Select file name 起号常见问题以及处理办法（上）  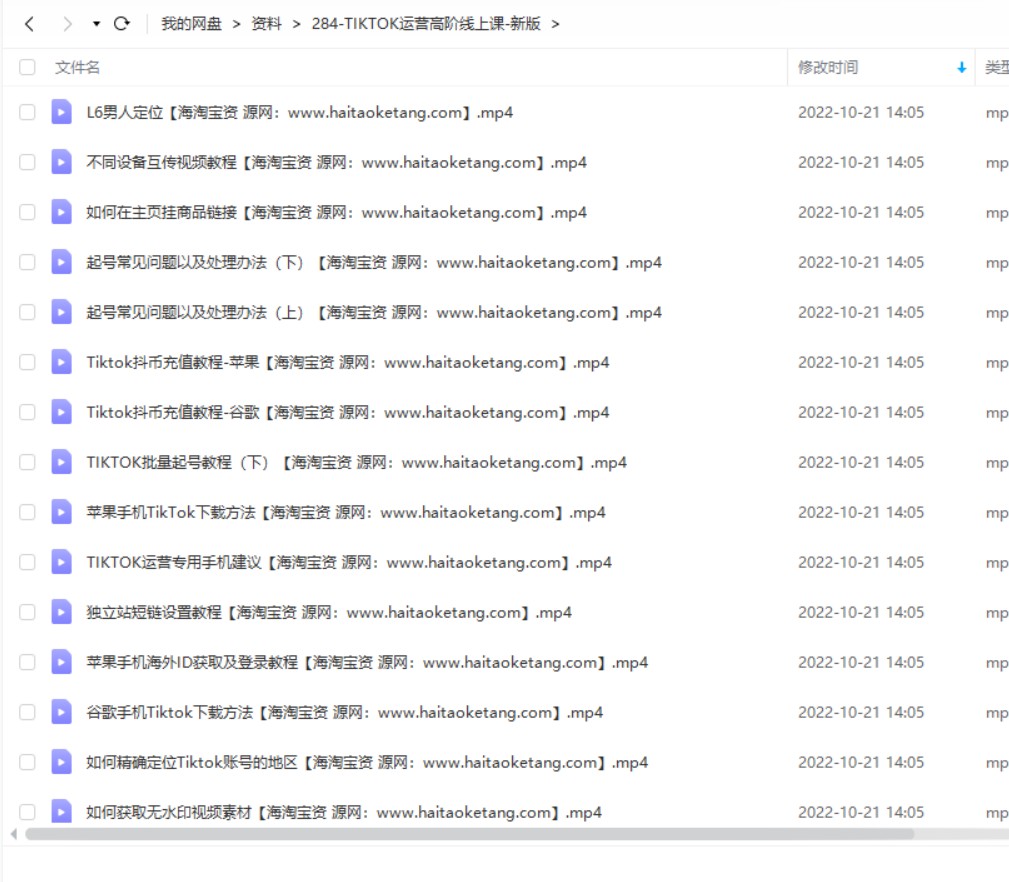pos(374,313)
